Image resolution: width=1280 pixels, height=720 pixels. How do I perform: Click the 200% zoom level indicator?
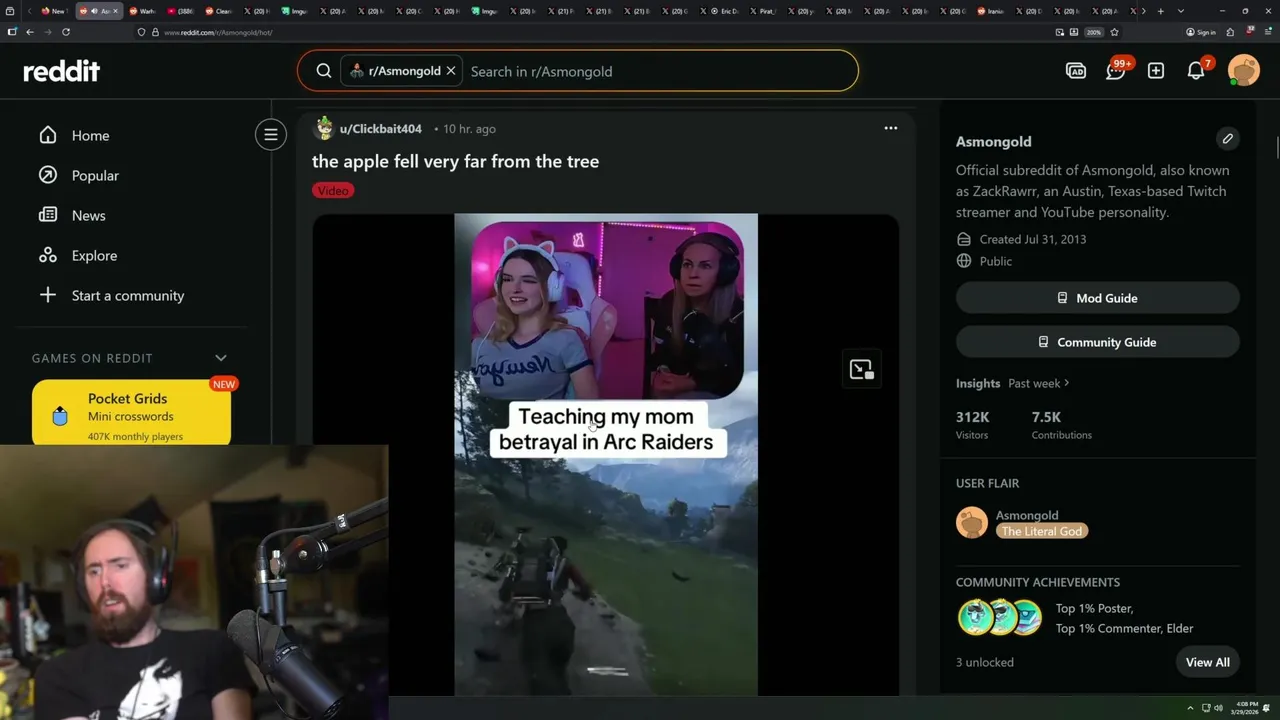[x=1094, y=32]
